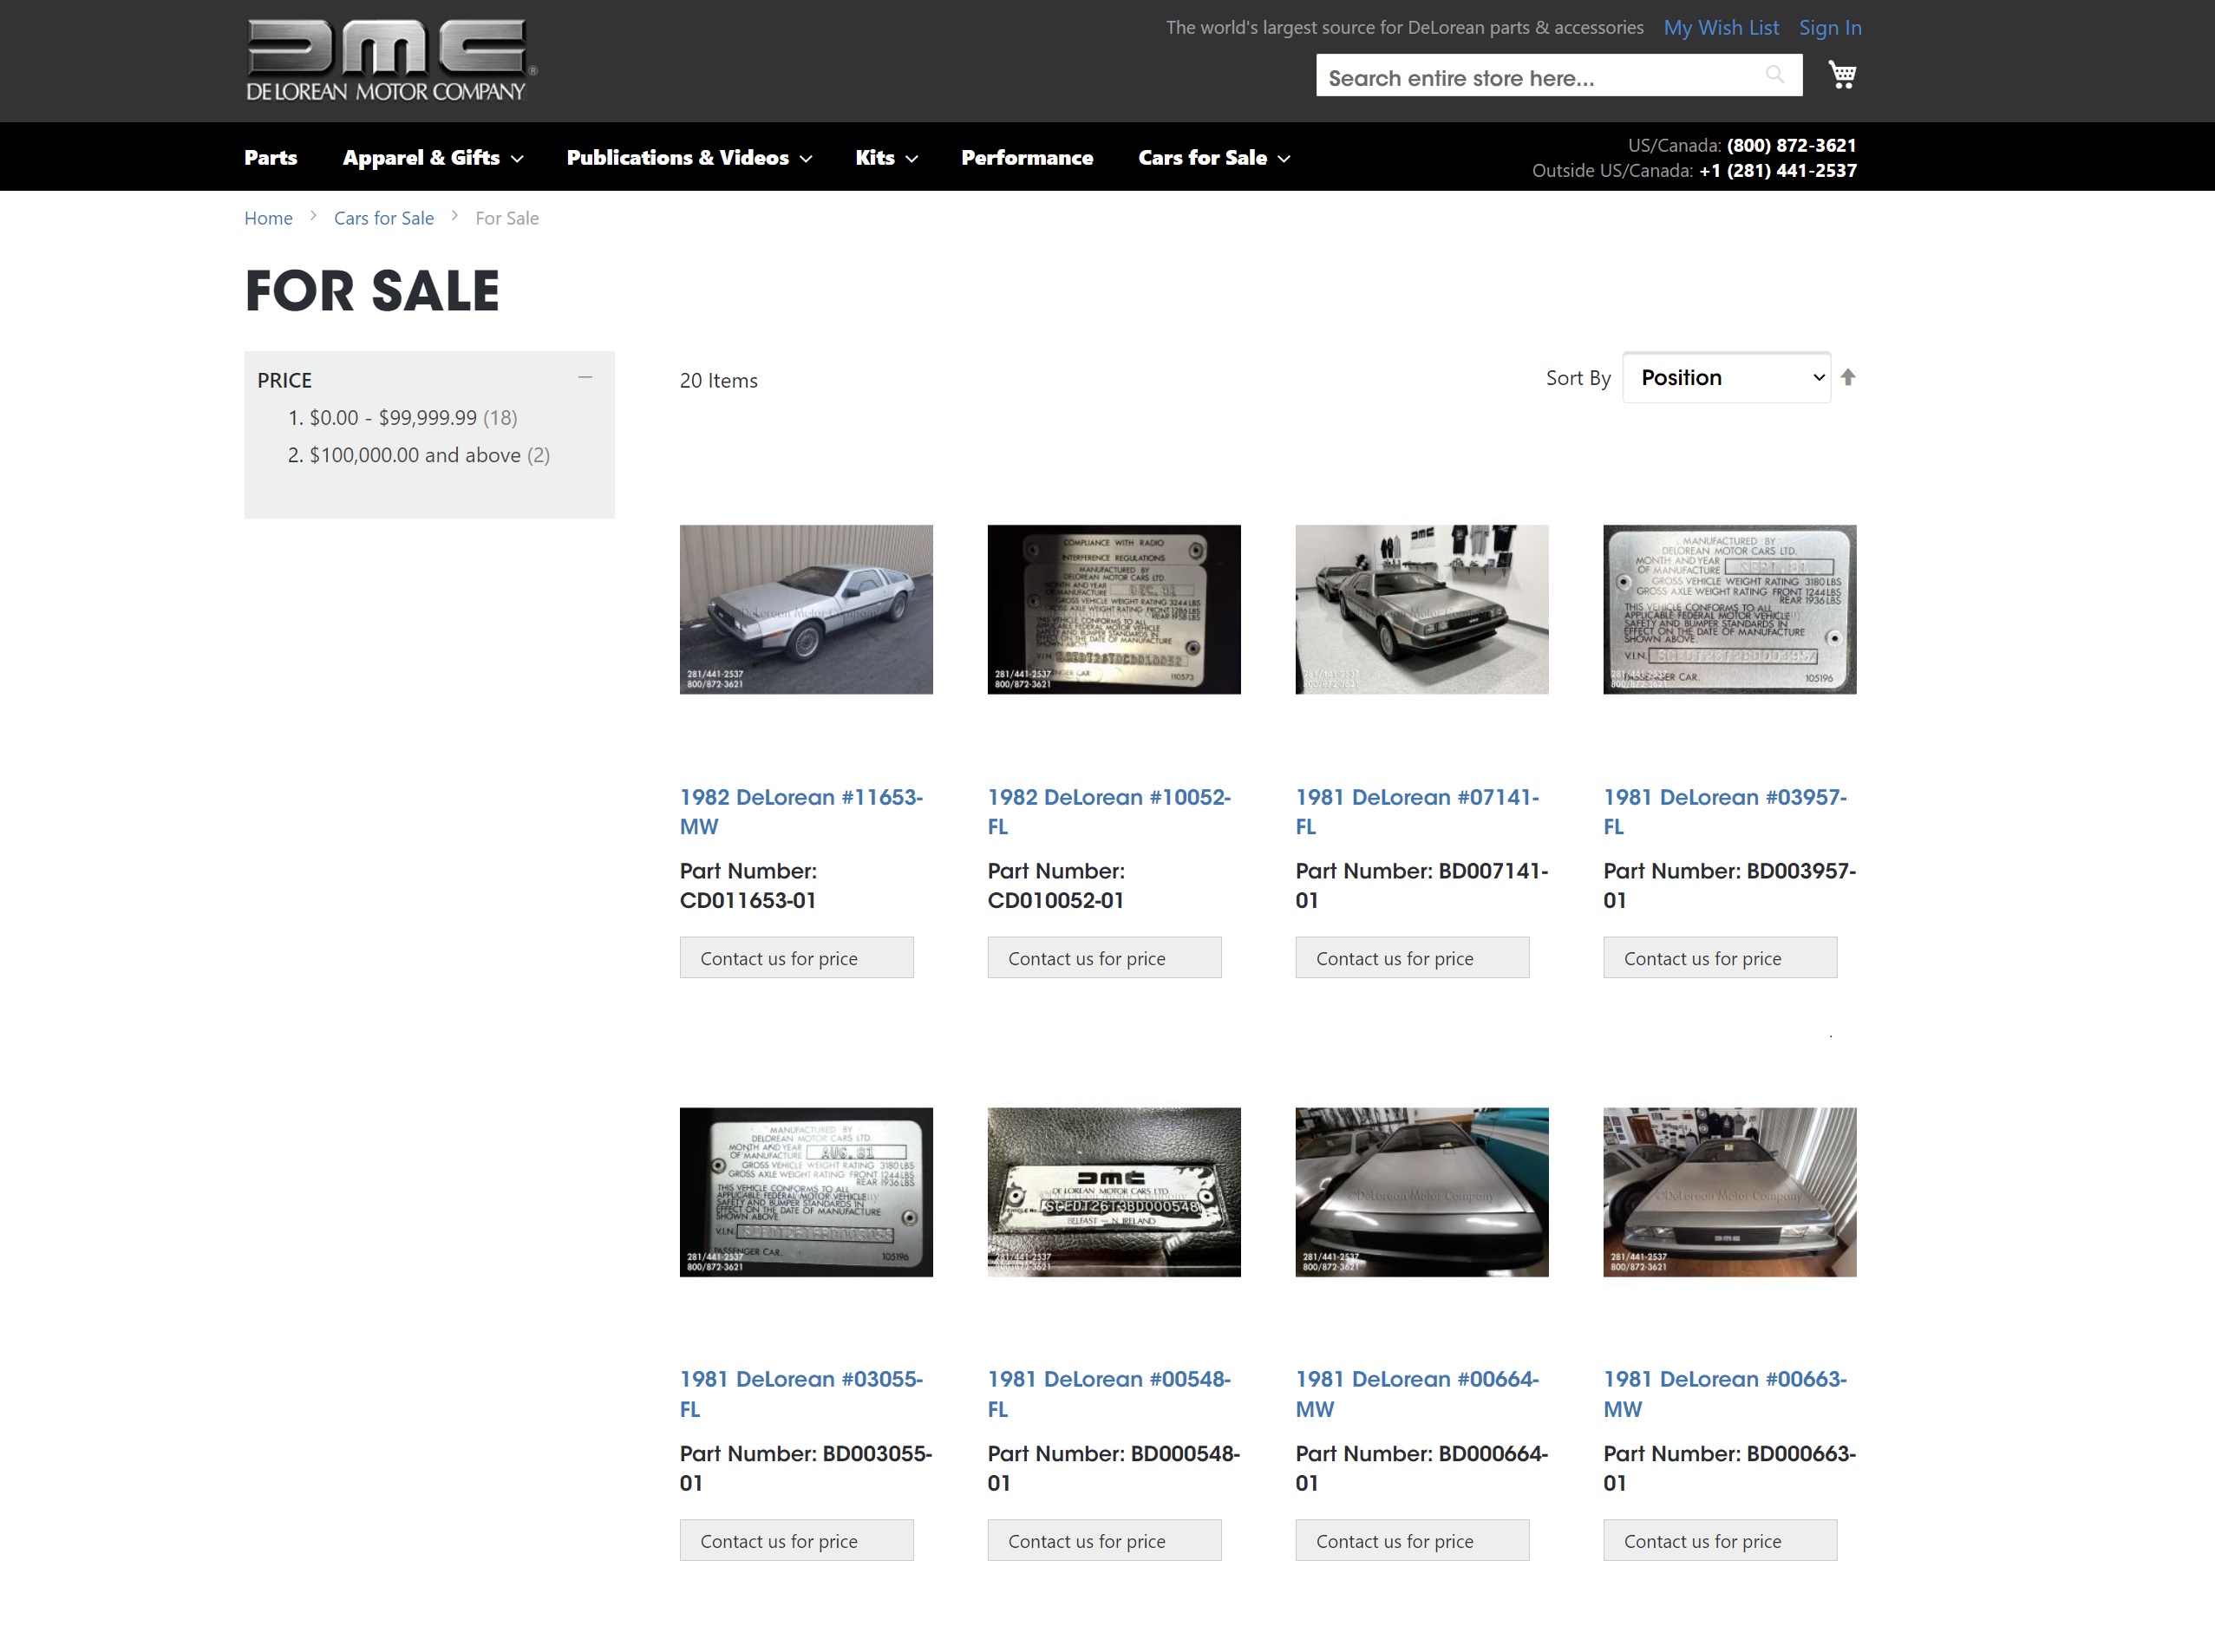
Task: Expand the Kits menu
Action: [x=885, y=158]
